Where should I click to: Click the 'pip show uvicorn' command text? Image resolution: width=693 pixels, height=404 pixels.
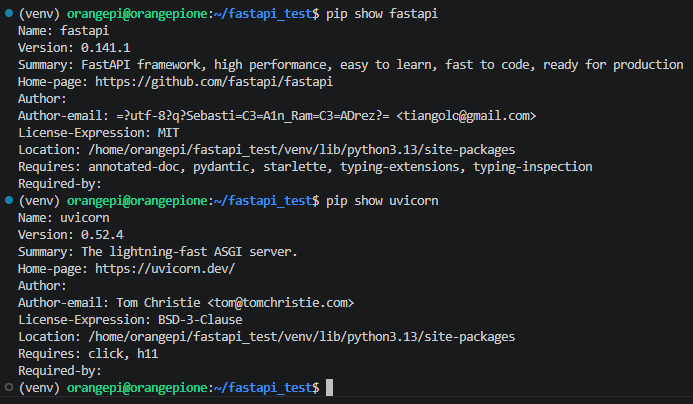382,201
